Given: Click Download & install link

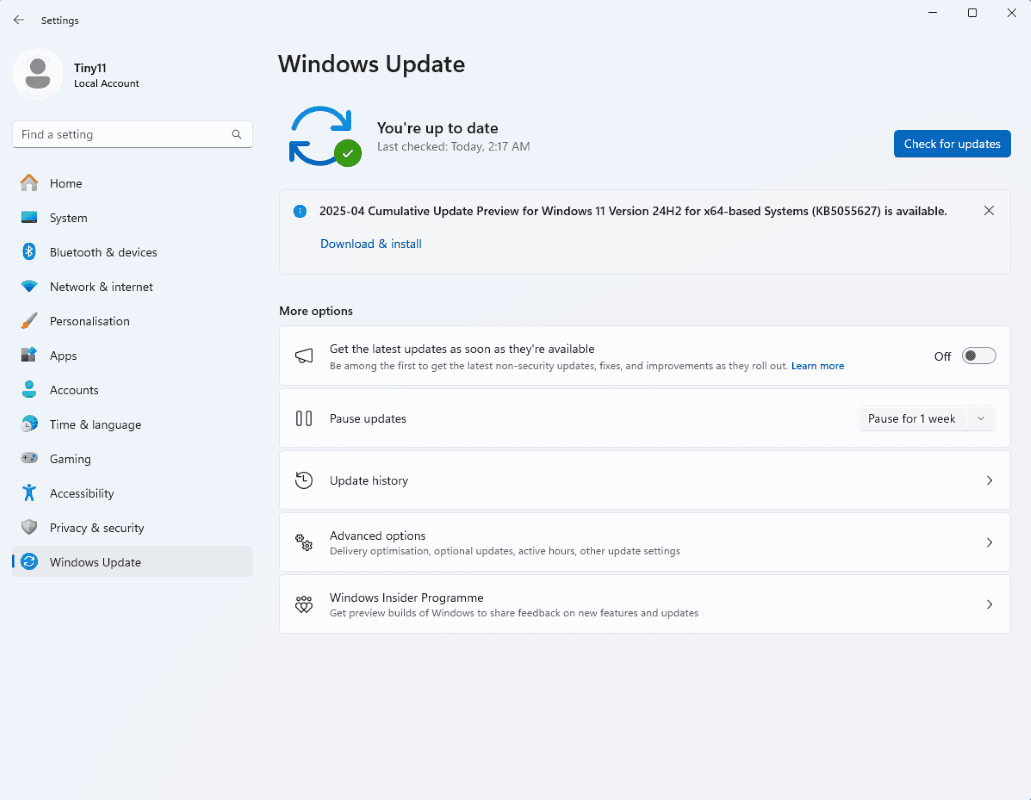Looking at the screenshot, I should click(371, 244).
